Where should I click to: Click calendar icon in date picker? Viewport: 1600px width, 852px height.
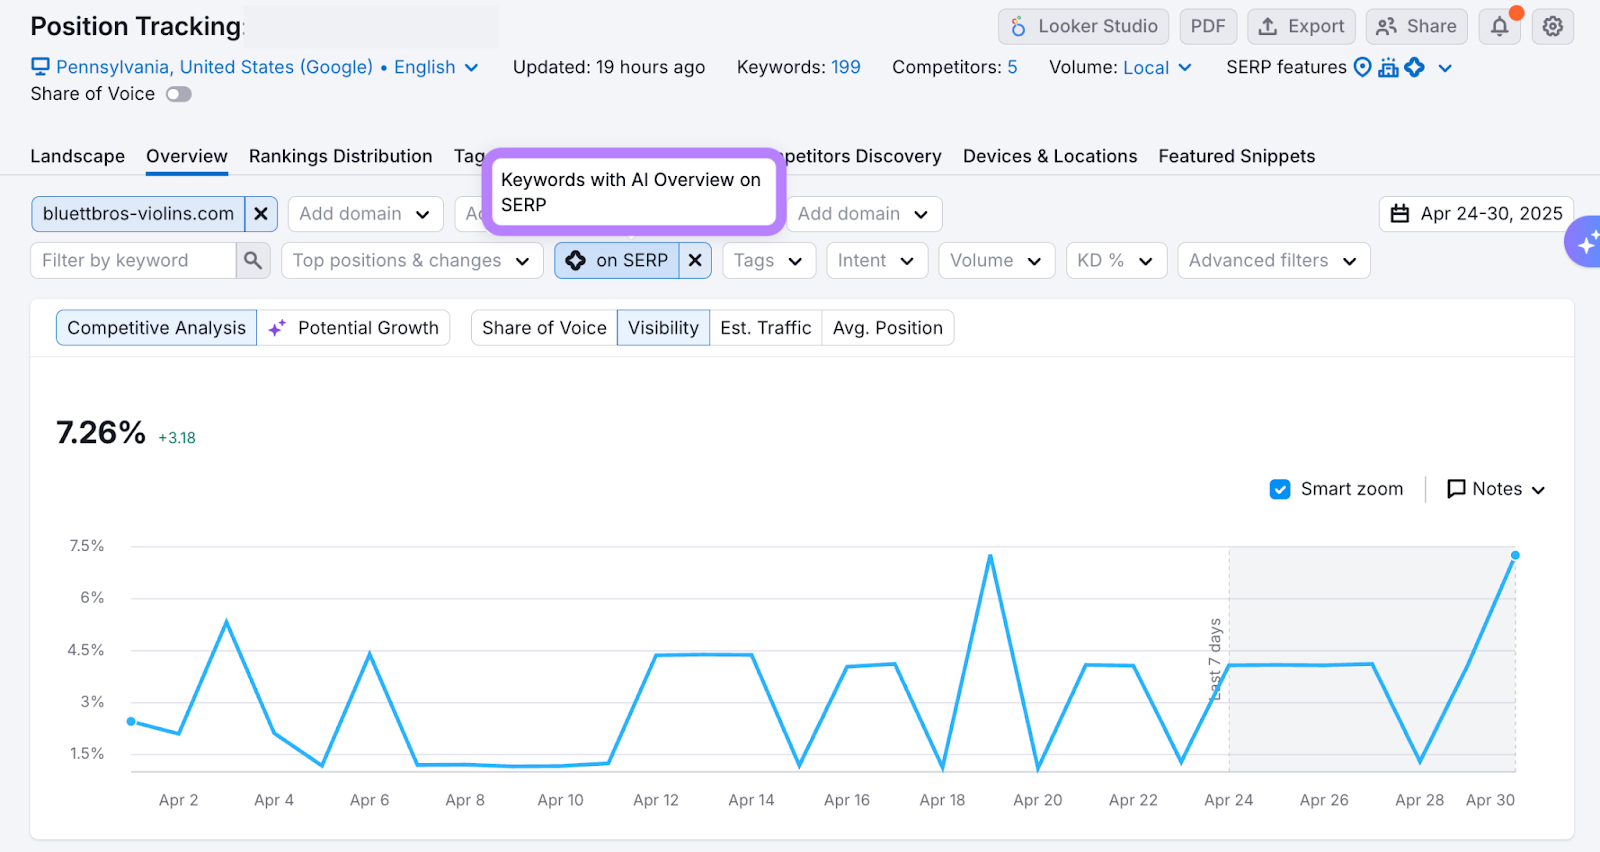pyautogui.click(x=1400, y=214)
